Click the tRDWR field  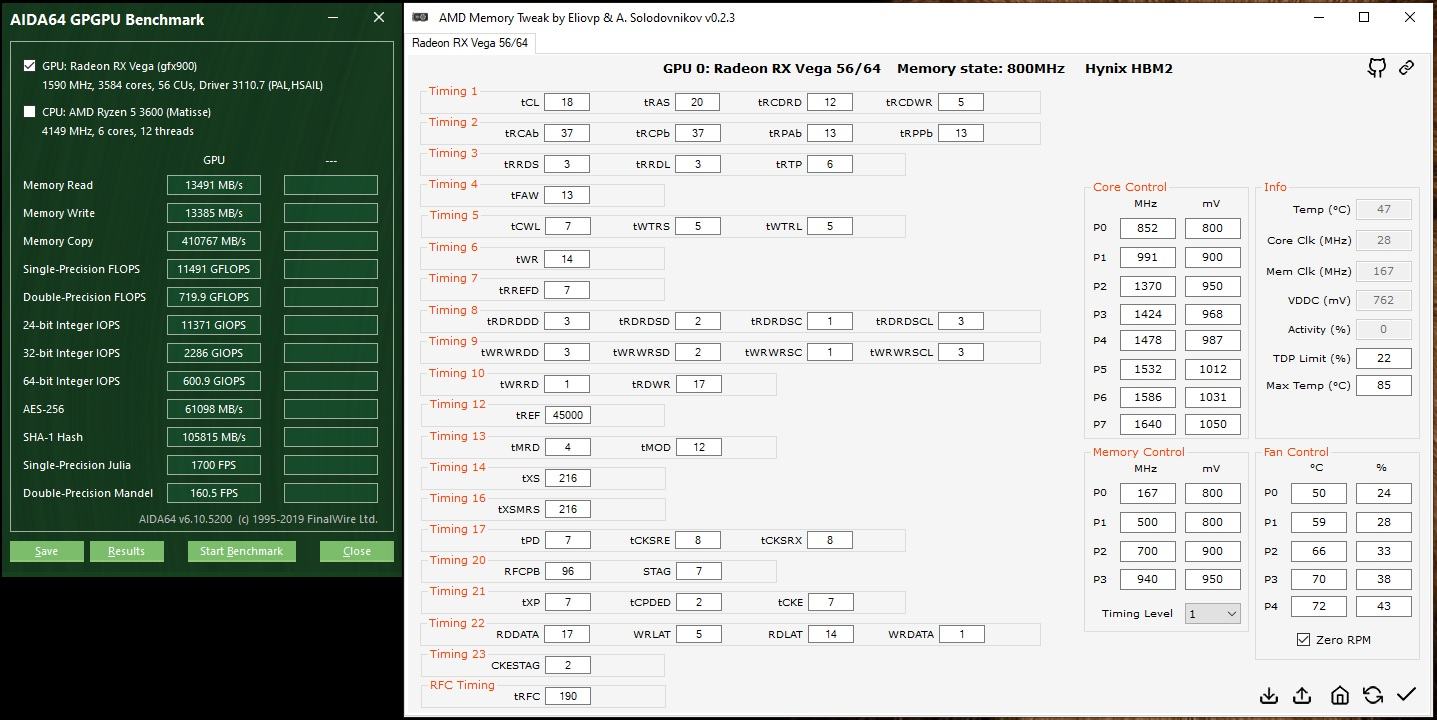698,384
